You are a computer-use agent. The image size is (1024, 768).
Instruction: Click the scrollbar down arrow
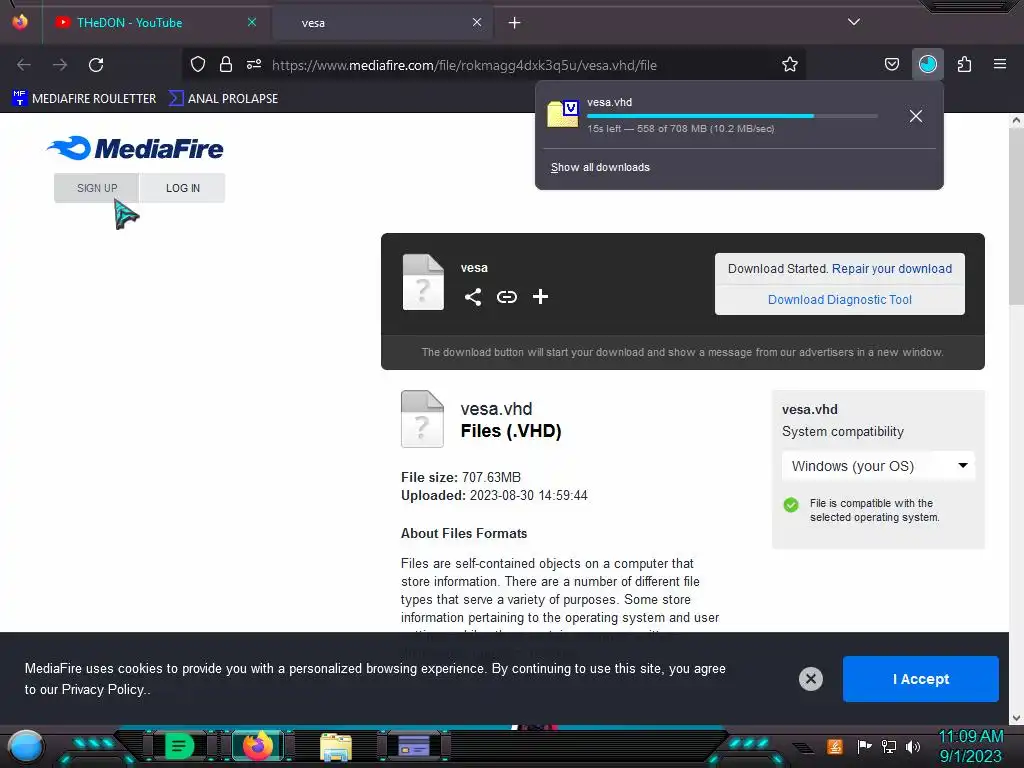pos(1016,718)
